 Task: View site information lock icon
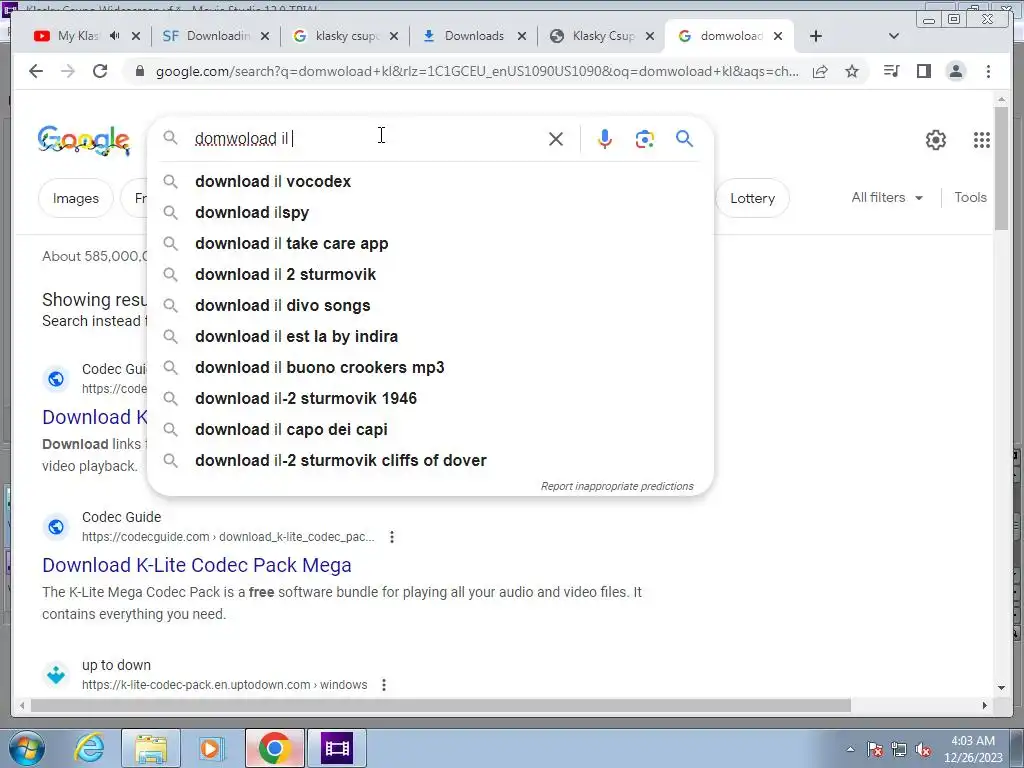139,71
